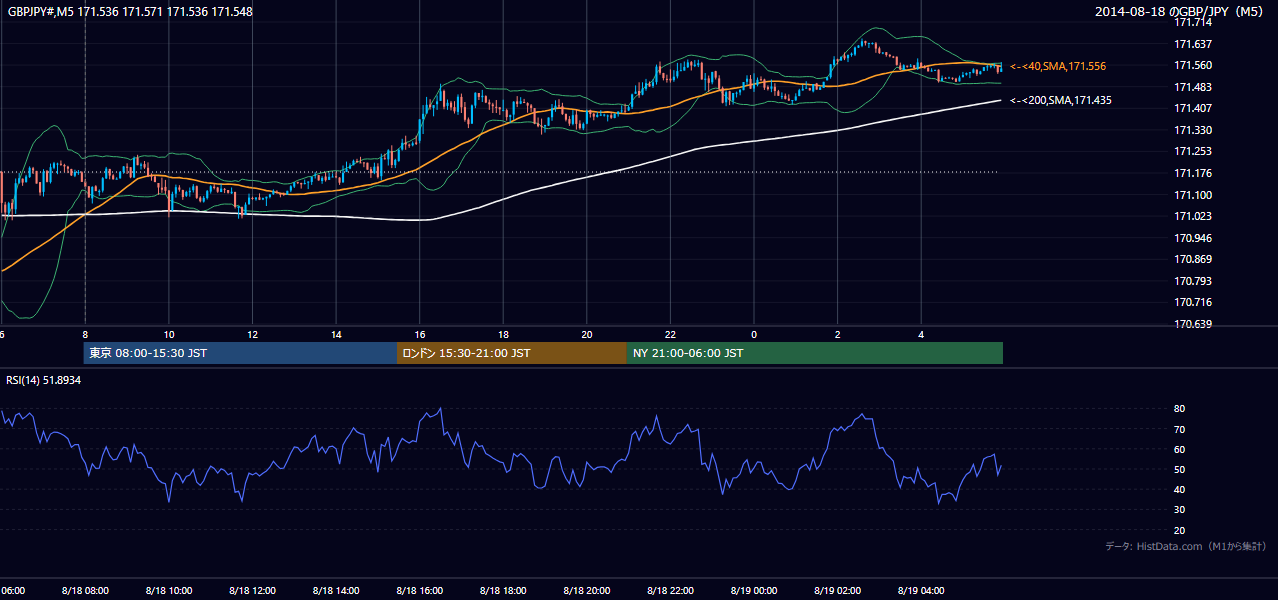This screenshot has width=1278, height=600.
Task: Click price axis value 171.637
Action: [1192, 44]
